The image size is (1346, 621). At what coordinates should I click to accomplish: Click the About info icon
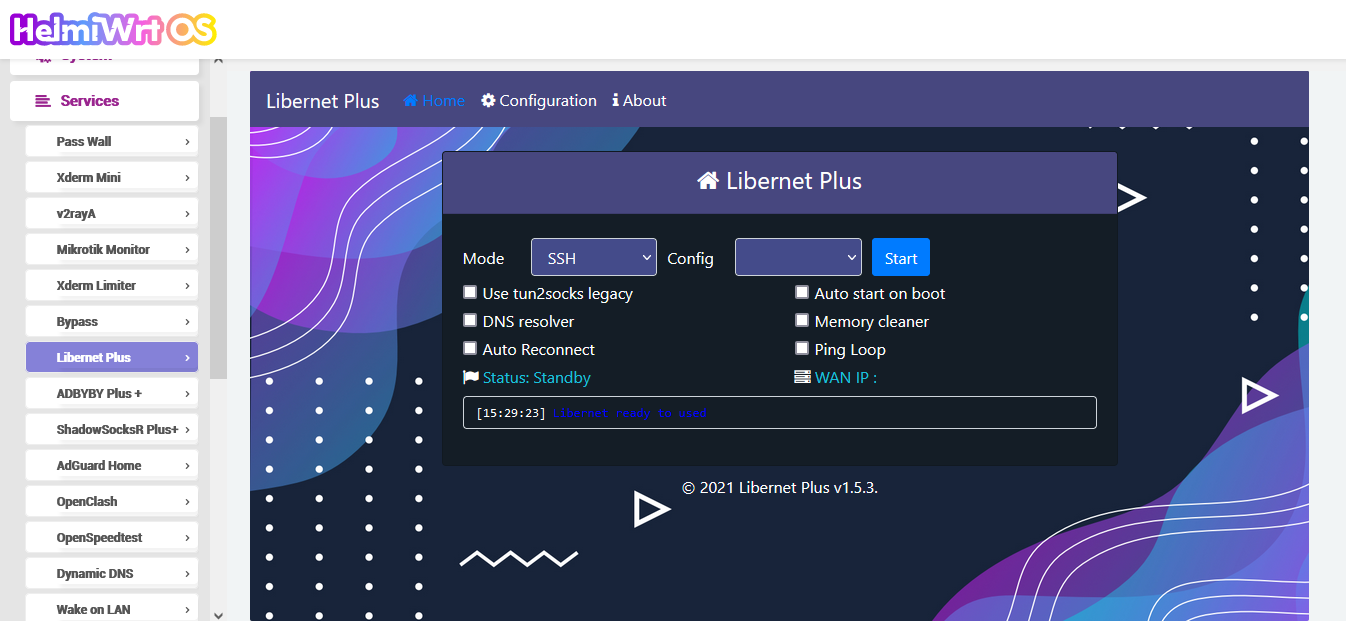point(615,100)
